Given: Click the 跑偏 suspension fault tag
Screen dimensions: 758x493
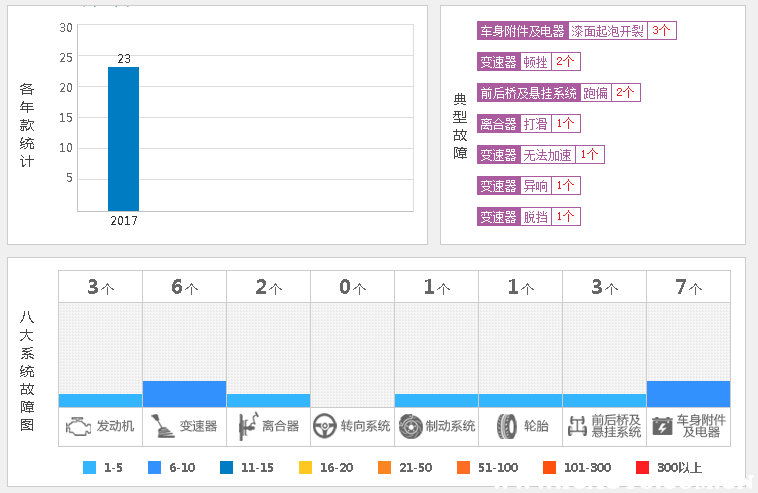Looking at the screenshot, I should point(595,93).
